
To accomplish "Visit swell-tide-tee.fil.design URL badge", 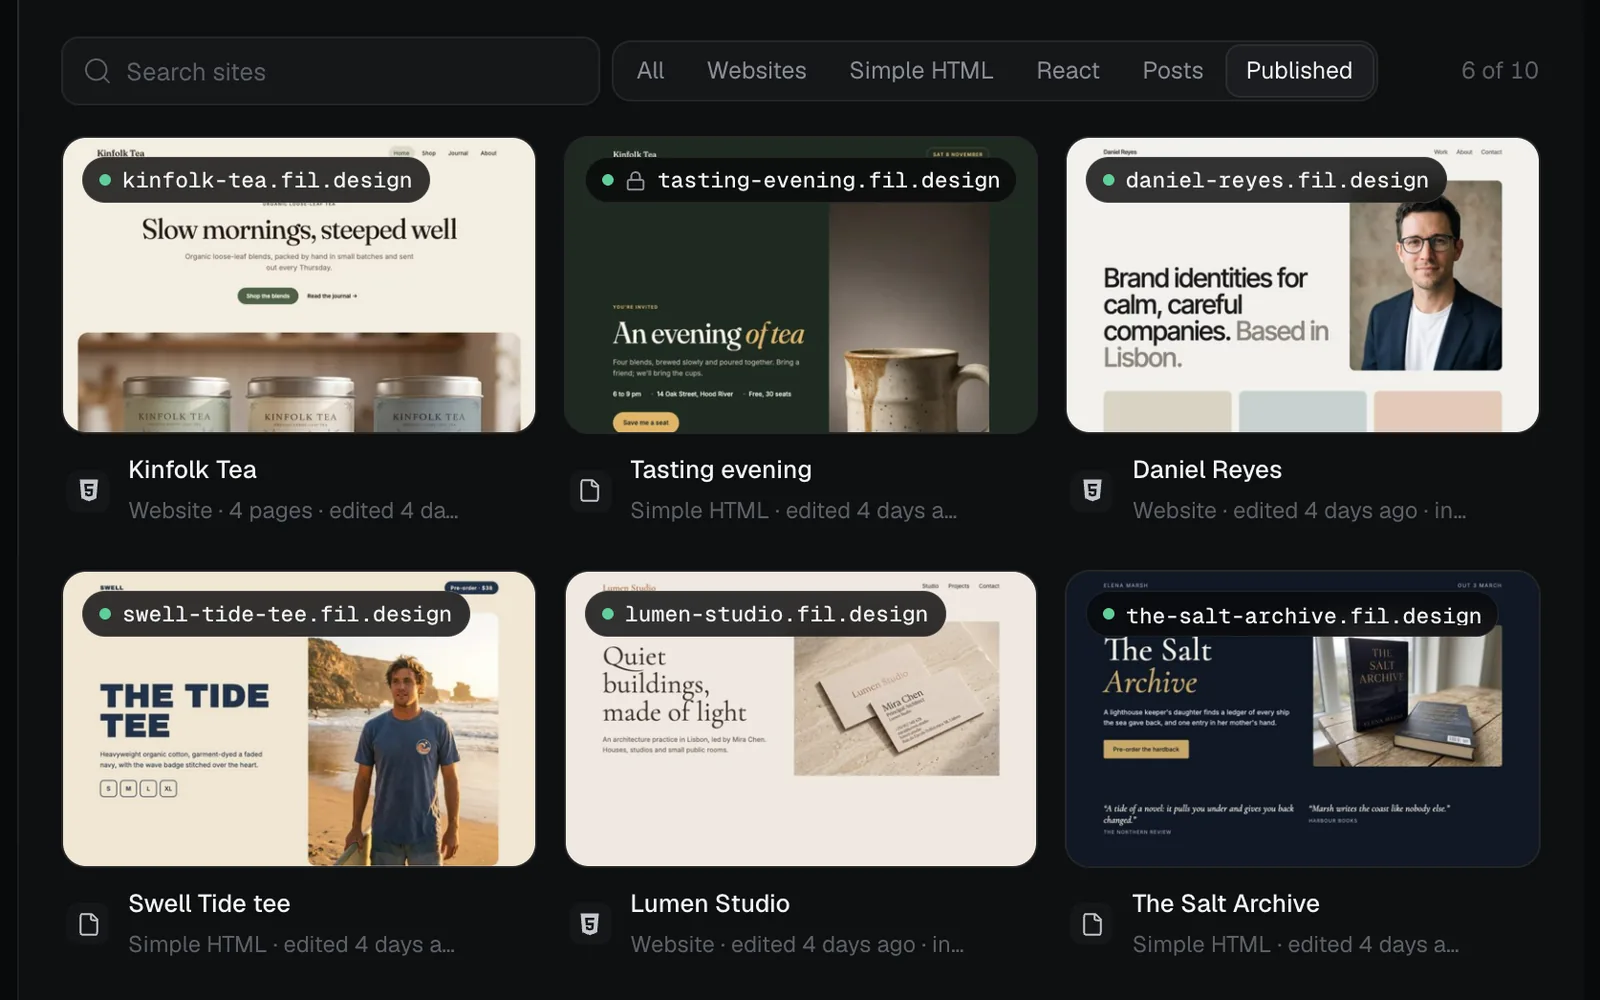I will pyautogui.click(x=276, y=614).
